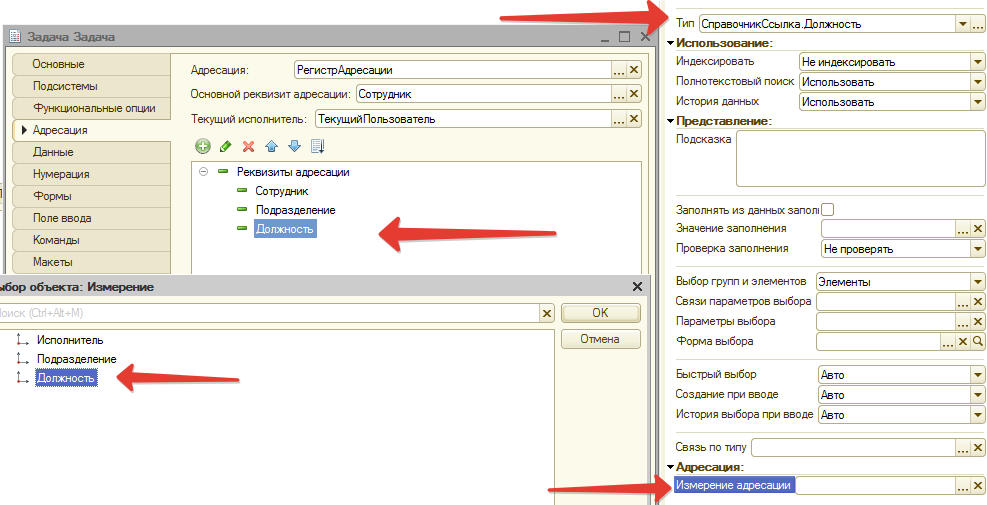This screenshot has height=505, width=987.
Task: Collapse the Представление properties section
Action: tap(670, 120)
